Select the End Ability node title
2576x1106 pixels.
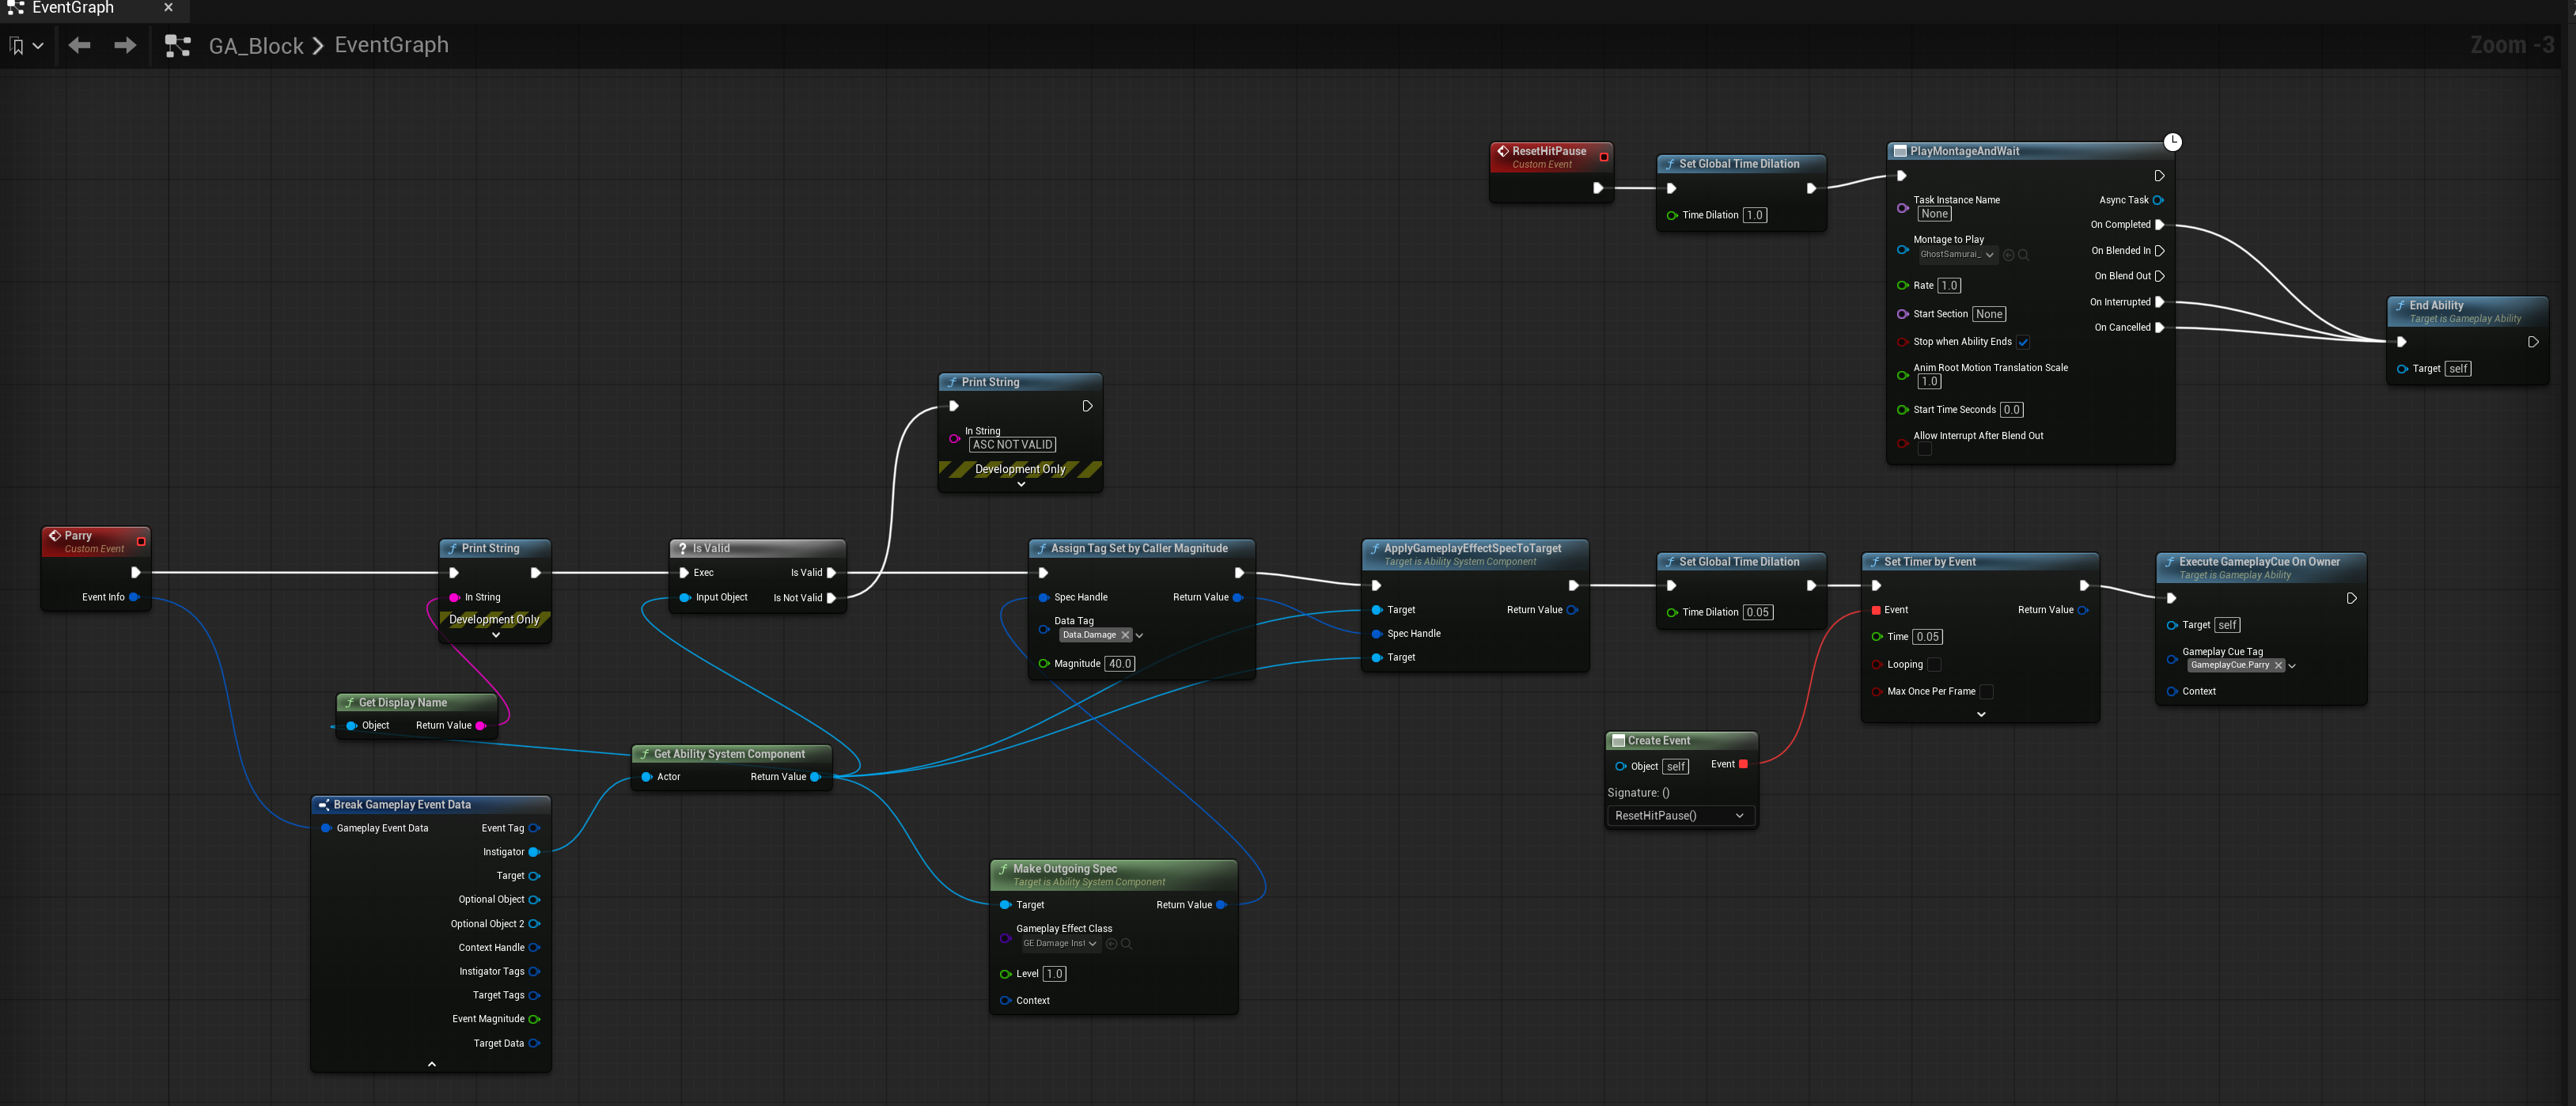click(2436, 305)
